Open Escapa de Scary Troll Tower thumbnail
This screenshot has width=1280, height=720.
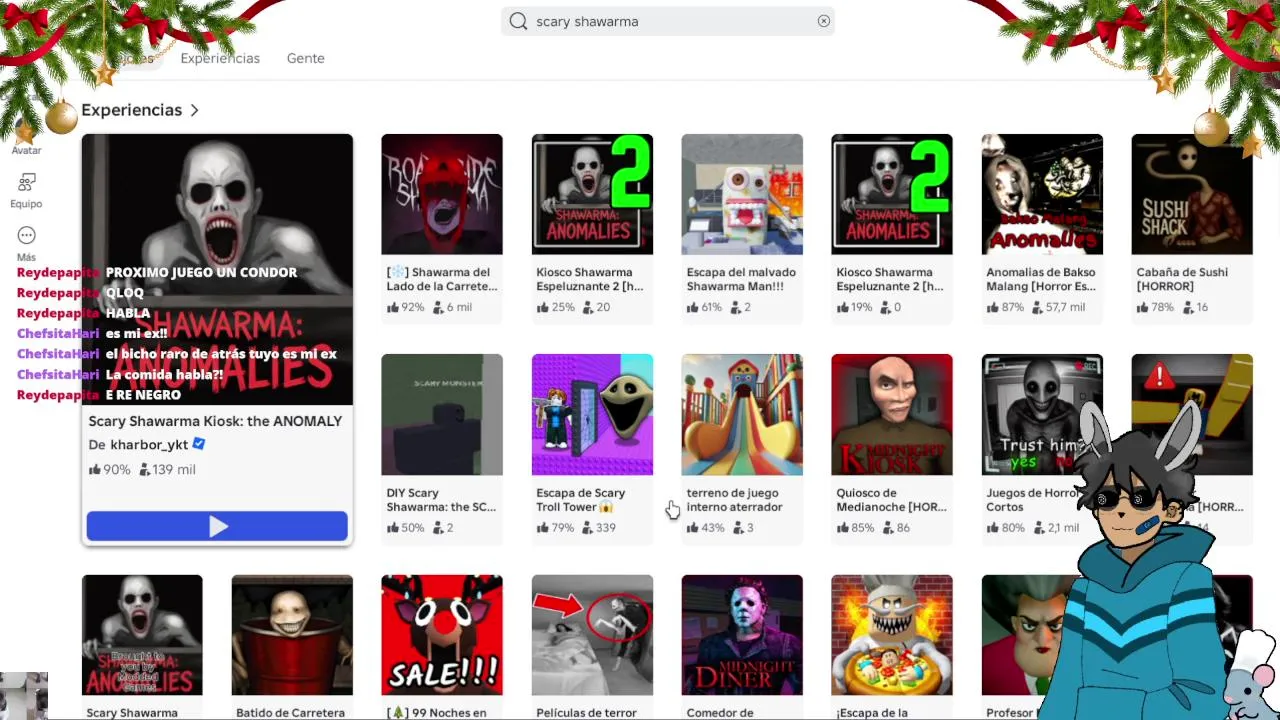point(592,414)
